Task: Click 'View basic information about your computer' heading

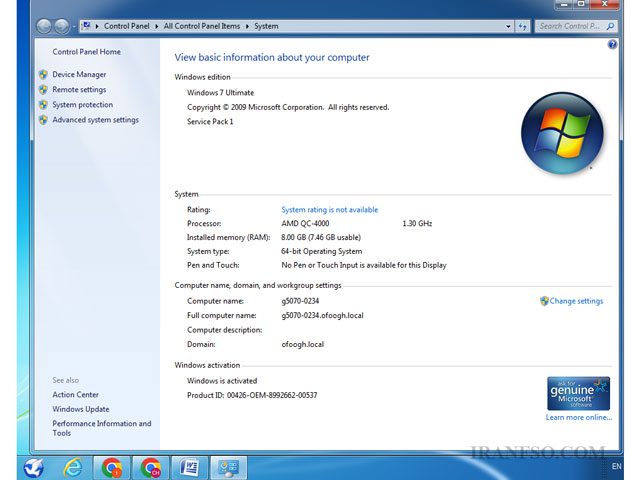Action: pyautogui.click(x=272, y=58)
